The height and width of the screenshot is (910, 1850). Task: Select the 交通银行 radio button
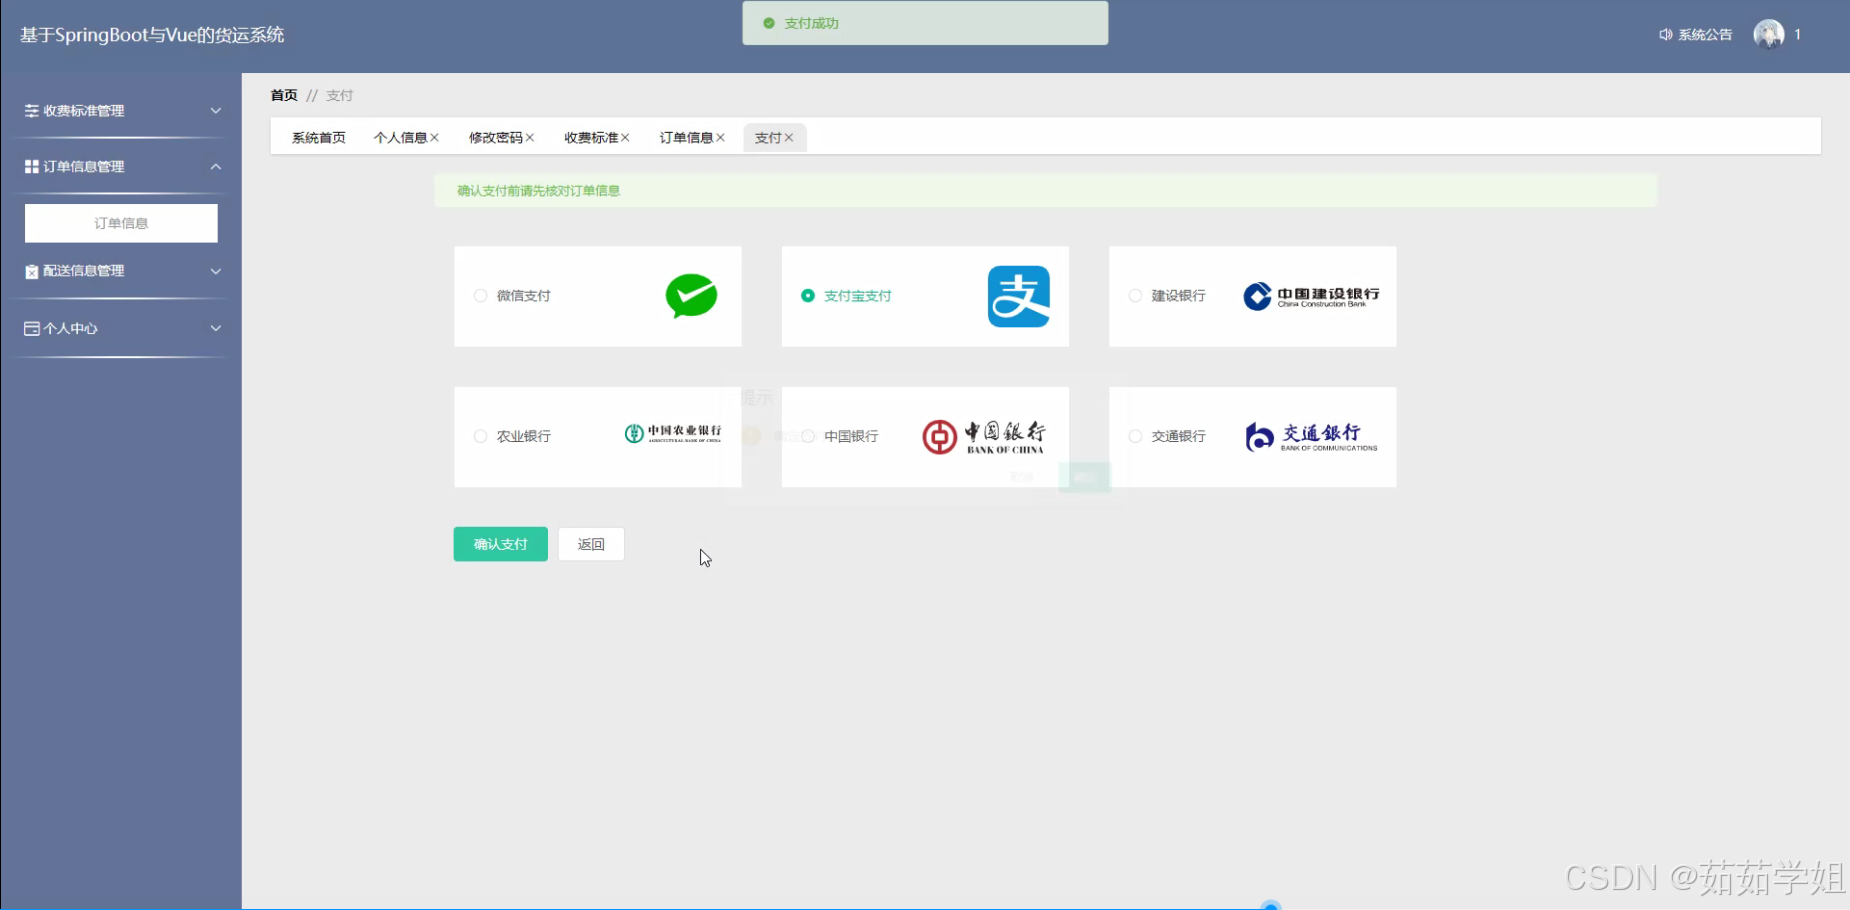1135,437
